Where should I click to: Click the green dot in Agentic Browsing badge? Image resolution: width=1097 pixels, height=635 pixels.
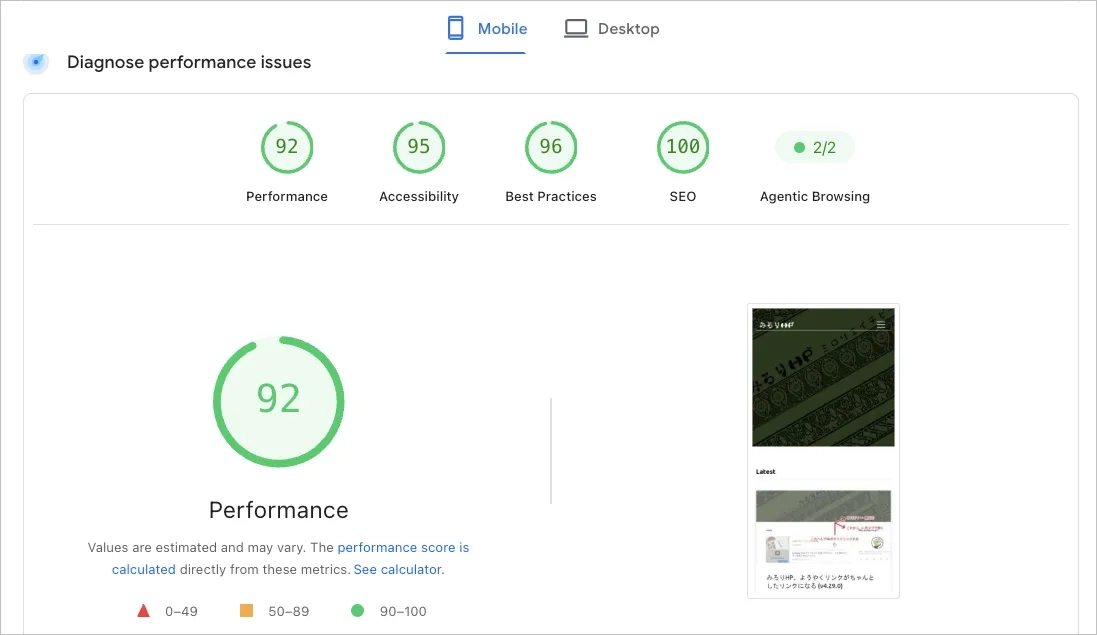(799, 148)
